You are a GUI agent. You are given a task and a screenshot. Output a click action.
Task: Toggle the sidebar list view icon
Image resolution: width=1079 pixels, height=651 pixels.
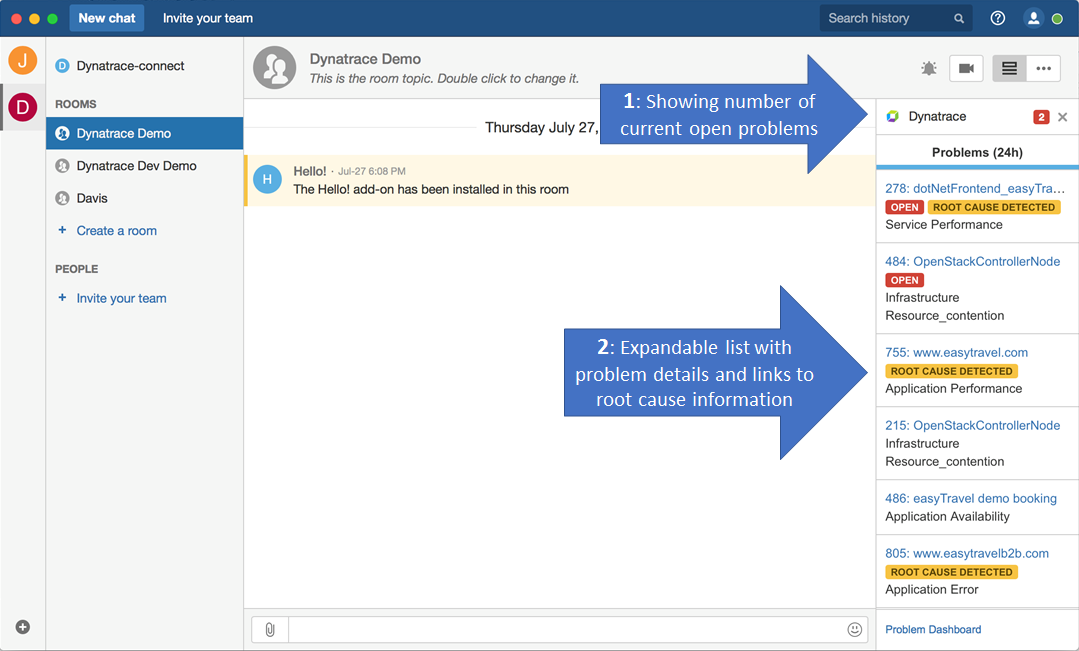(x=1009, y=68)
